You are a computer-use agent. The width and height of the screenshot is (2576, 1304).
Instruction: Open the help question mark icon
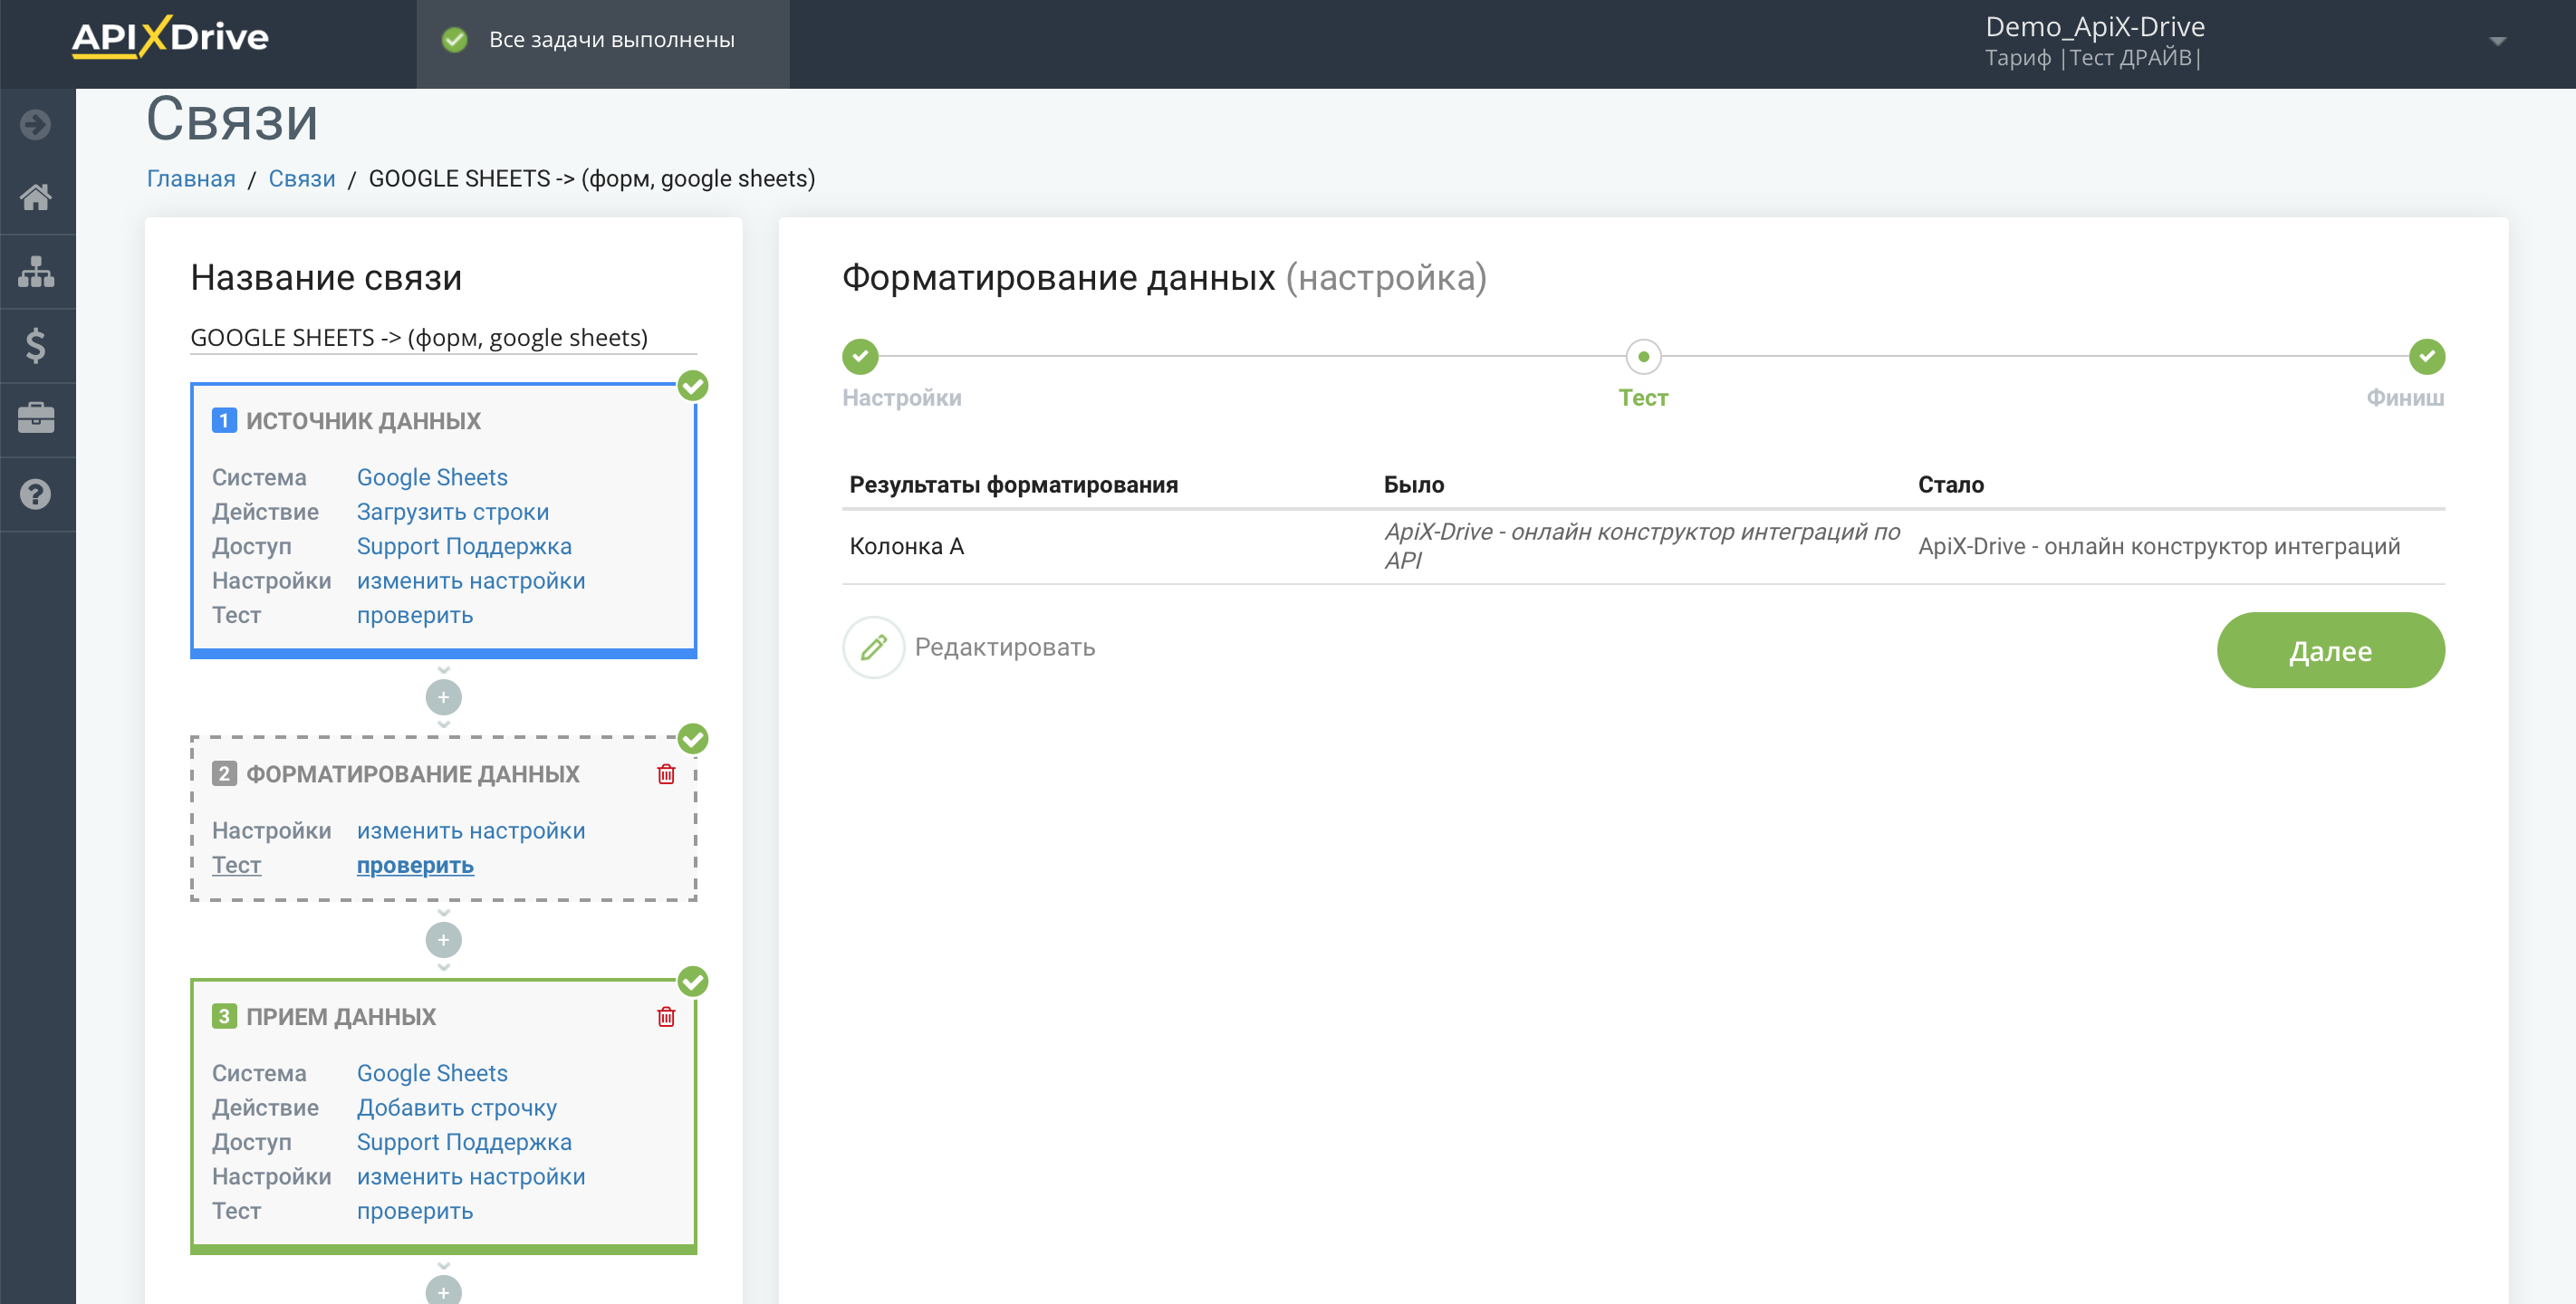(x=36, y=494)
